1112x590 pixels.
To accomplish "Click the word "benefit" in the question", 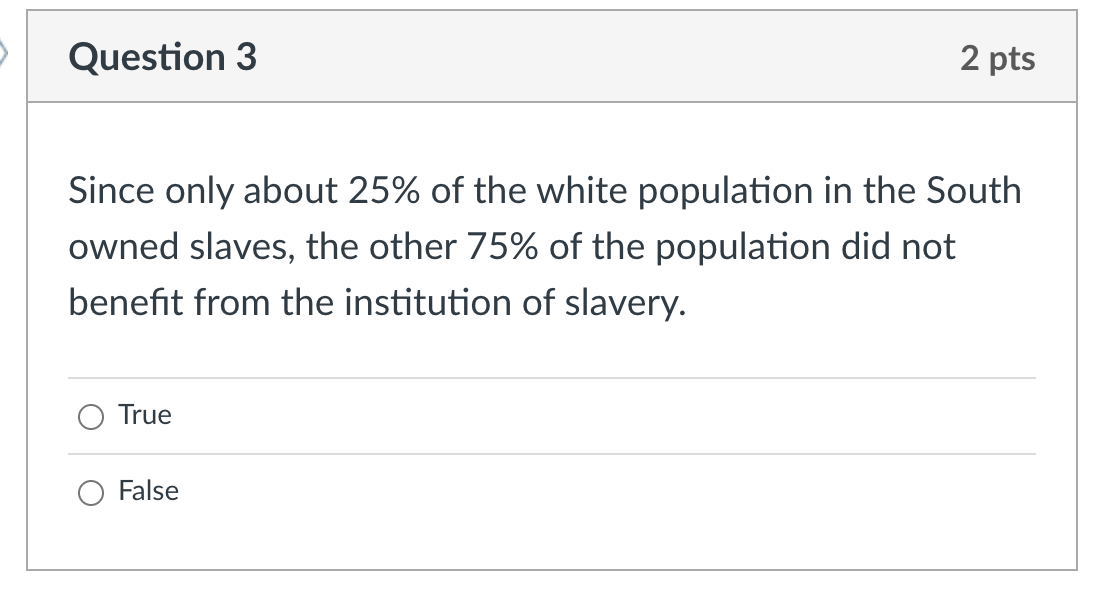I will (x=126, y=303).
